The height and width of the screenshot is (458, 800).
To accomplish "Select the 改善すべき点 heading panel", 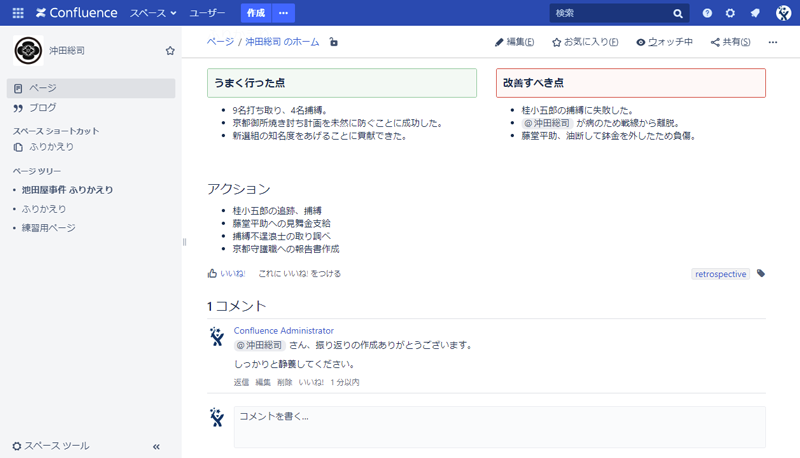I will [631, 83].
